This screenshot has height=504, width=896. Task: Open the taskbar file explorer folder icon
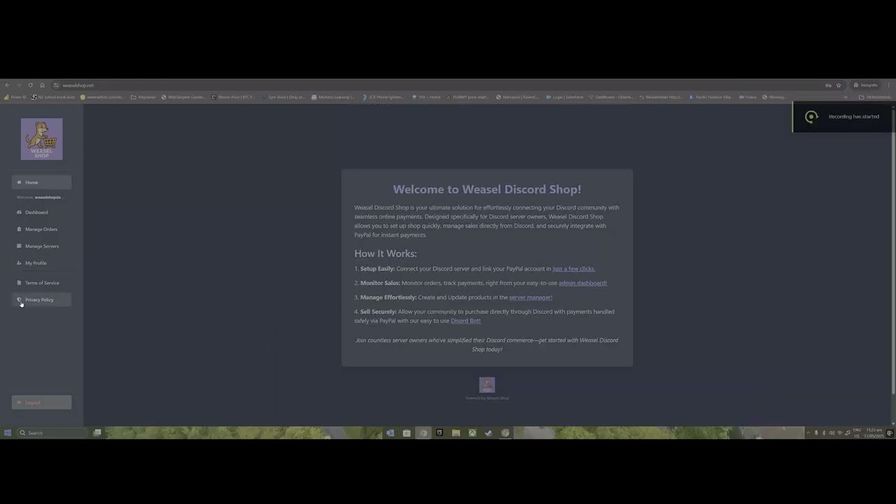[456, 433]
